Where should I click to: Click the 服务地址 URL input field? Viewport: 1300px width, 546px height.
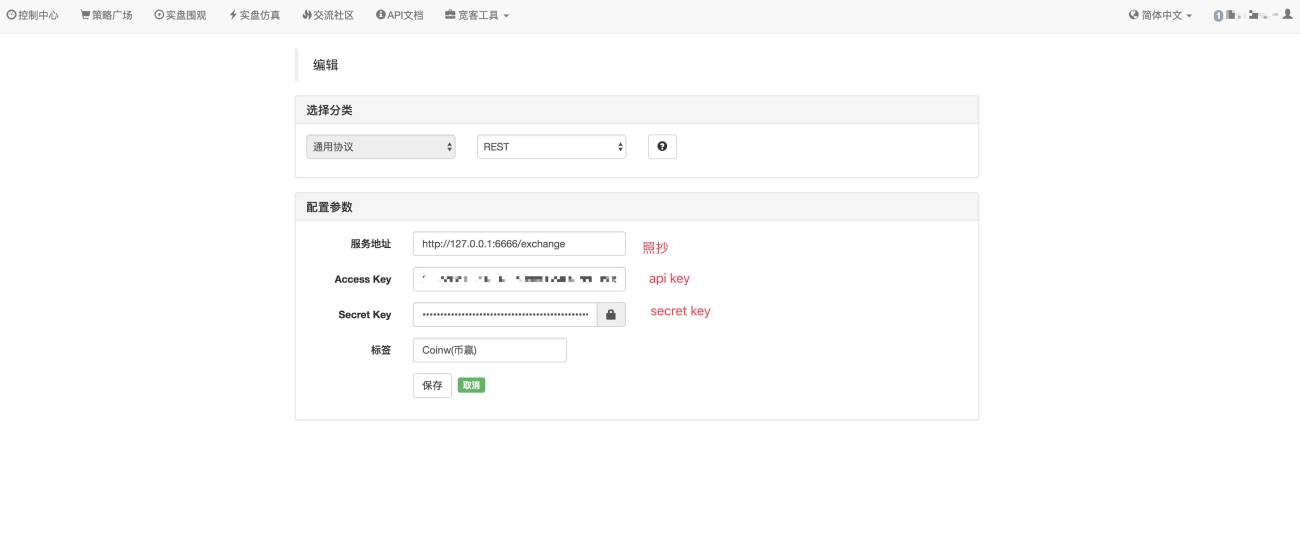coord(519,244)
